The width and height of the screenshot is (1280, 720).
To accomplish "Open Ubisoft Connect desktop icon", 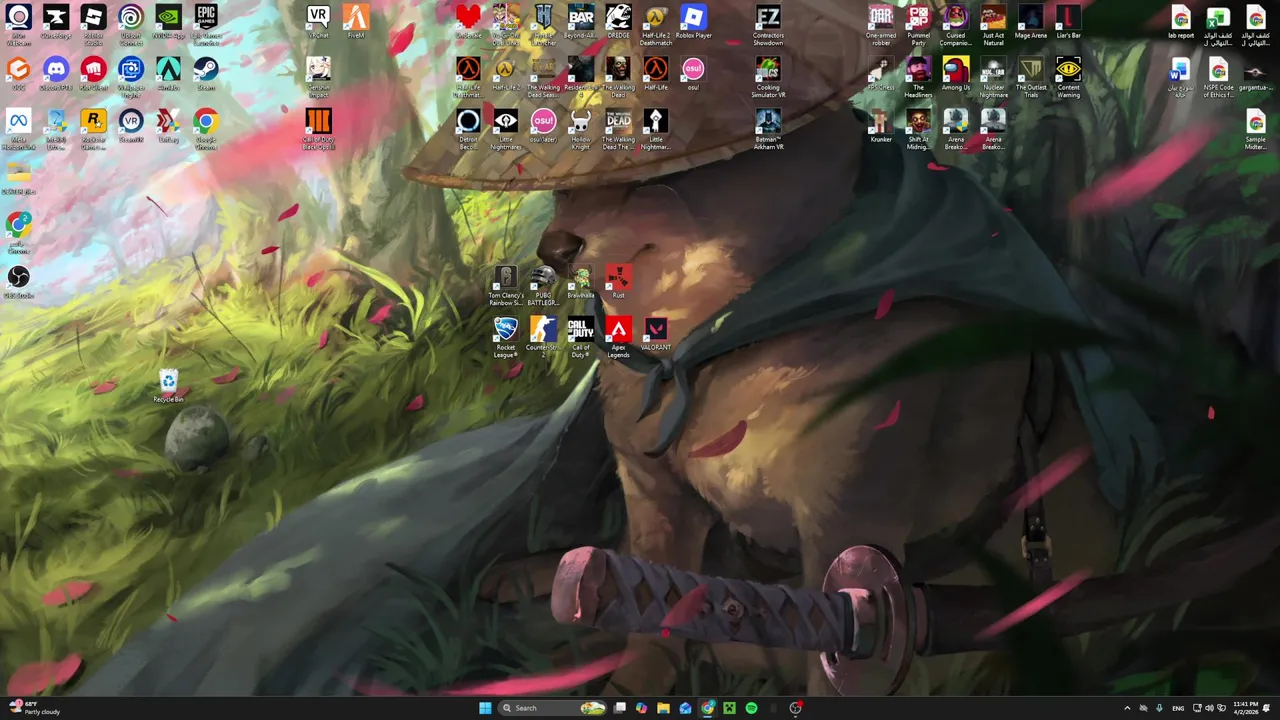I will [x=130, y=24].
